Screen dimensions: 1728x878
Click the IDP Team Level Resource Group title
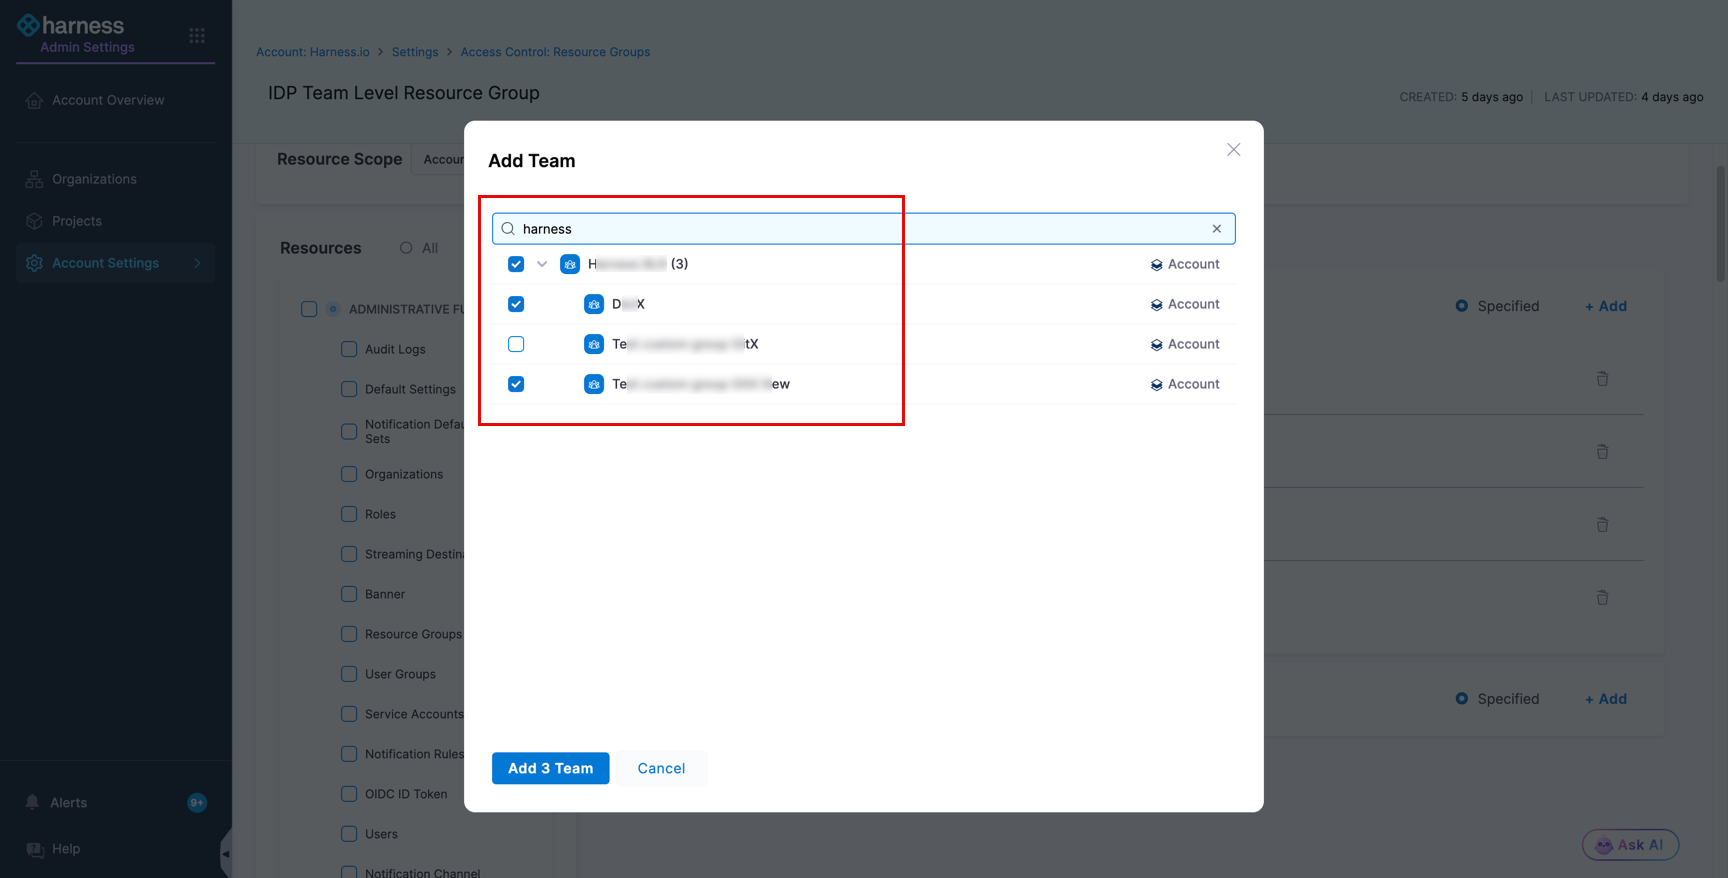404,93
